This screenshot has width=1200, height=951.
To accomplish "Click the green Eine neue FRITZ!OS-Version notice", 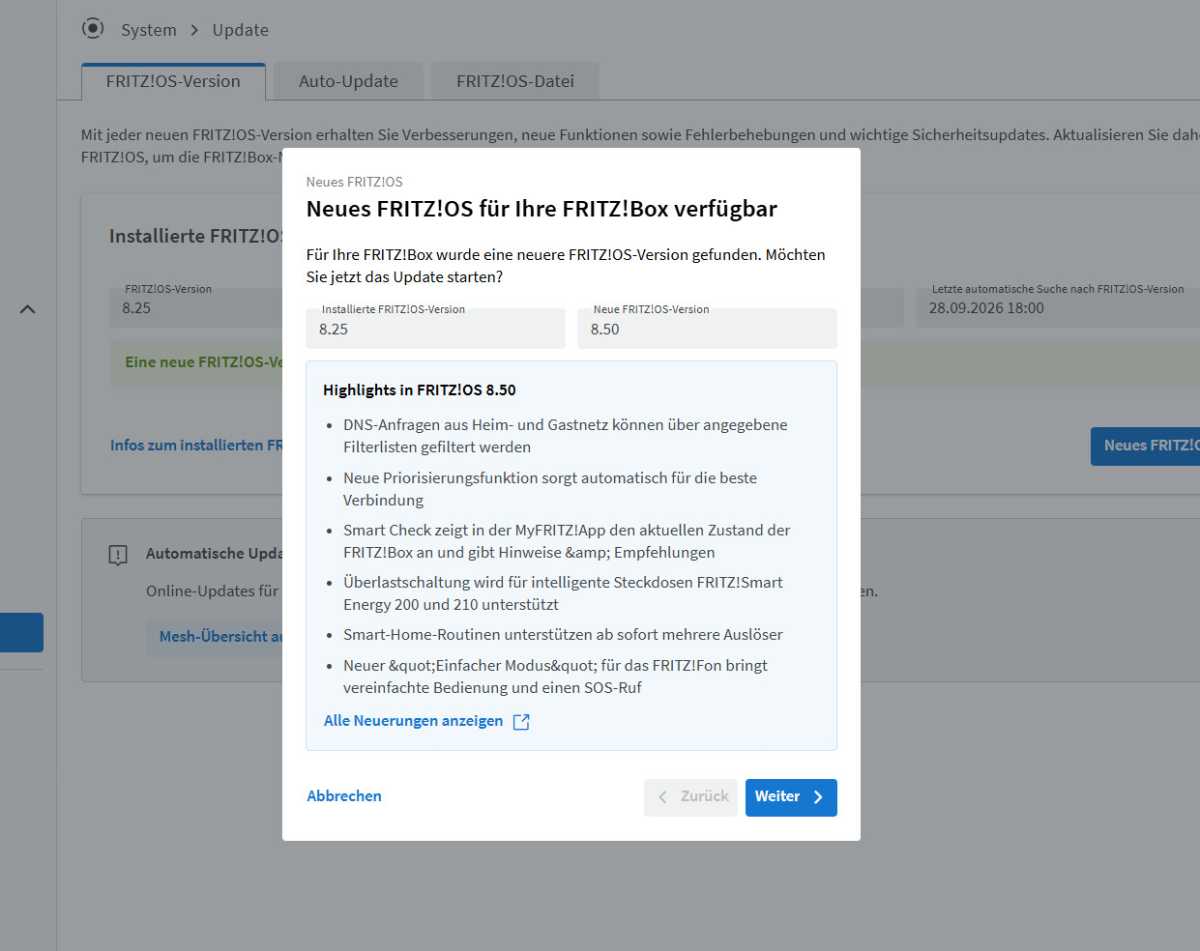I will tap(203, 362).
